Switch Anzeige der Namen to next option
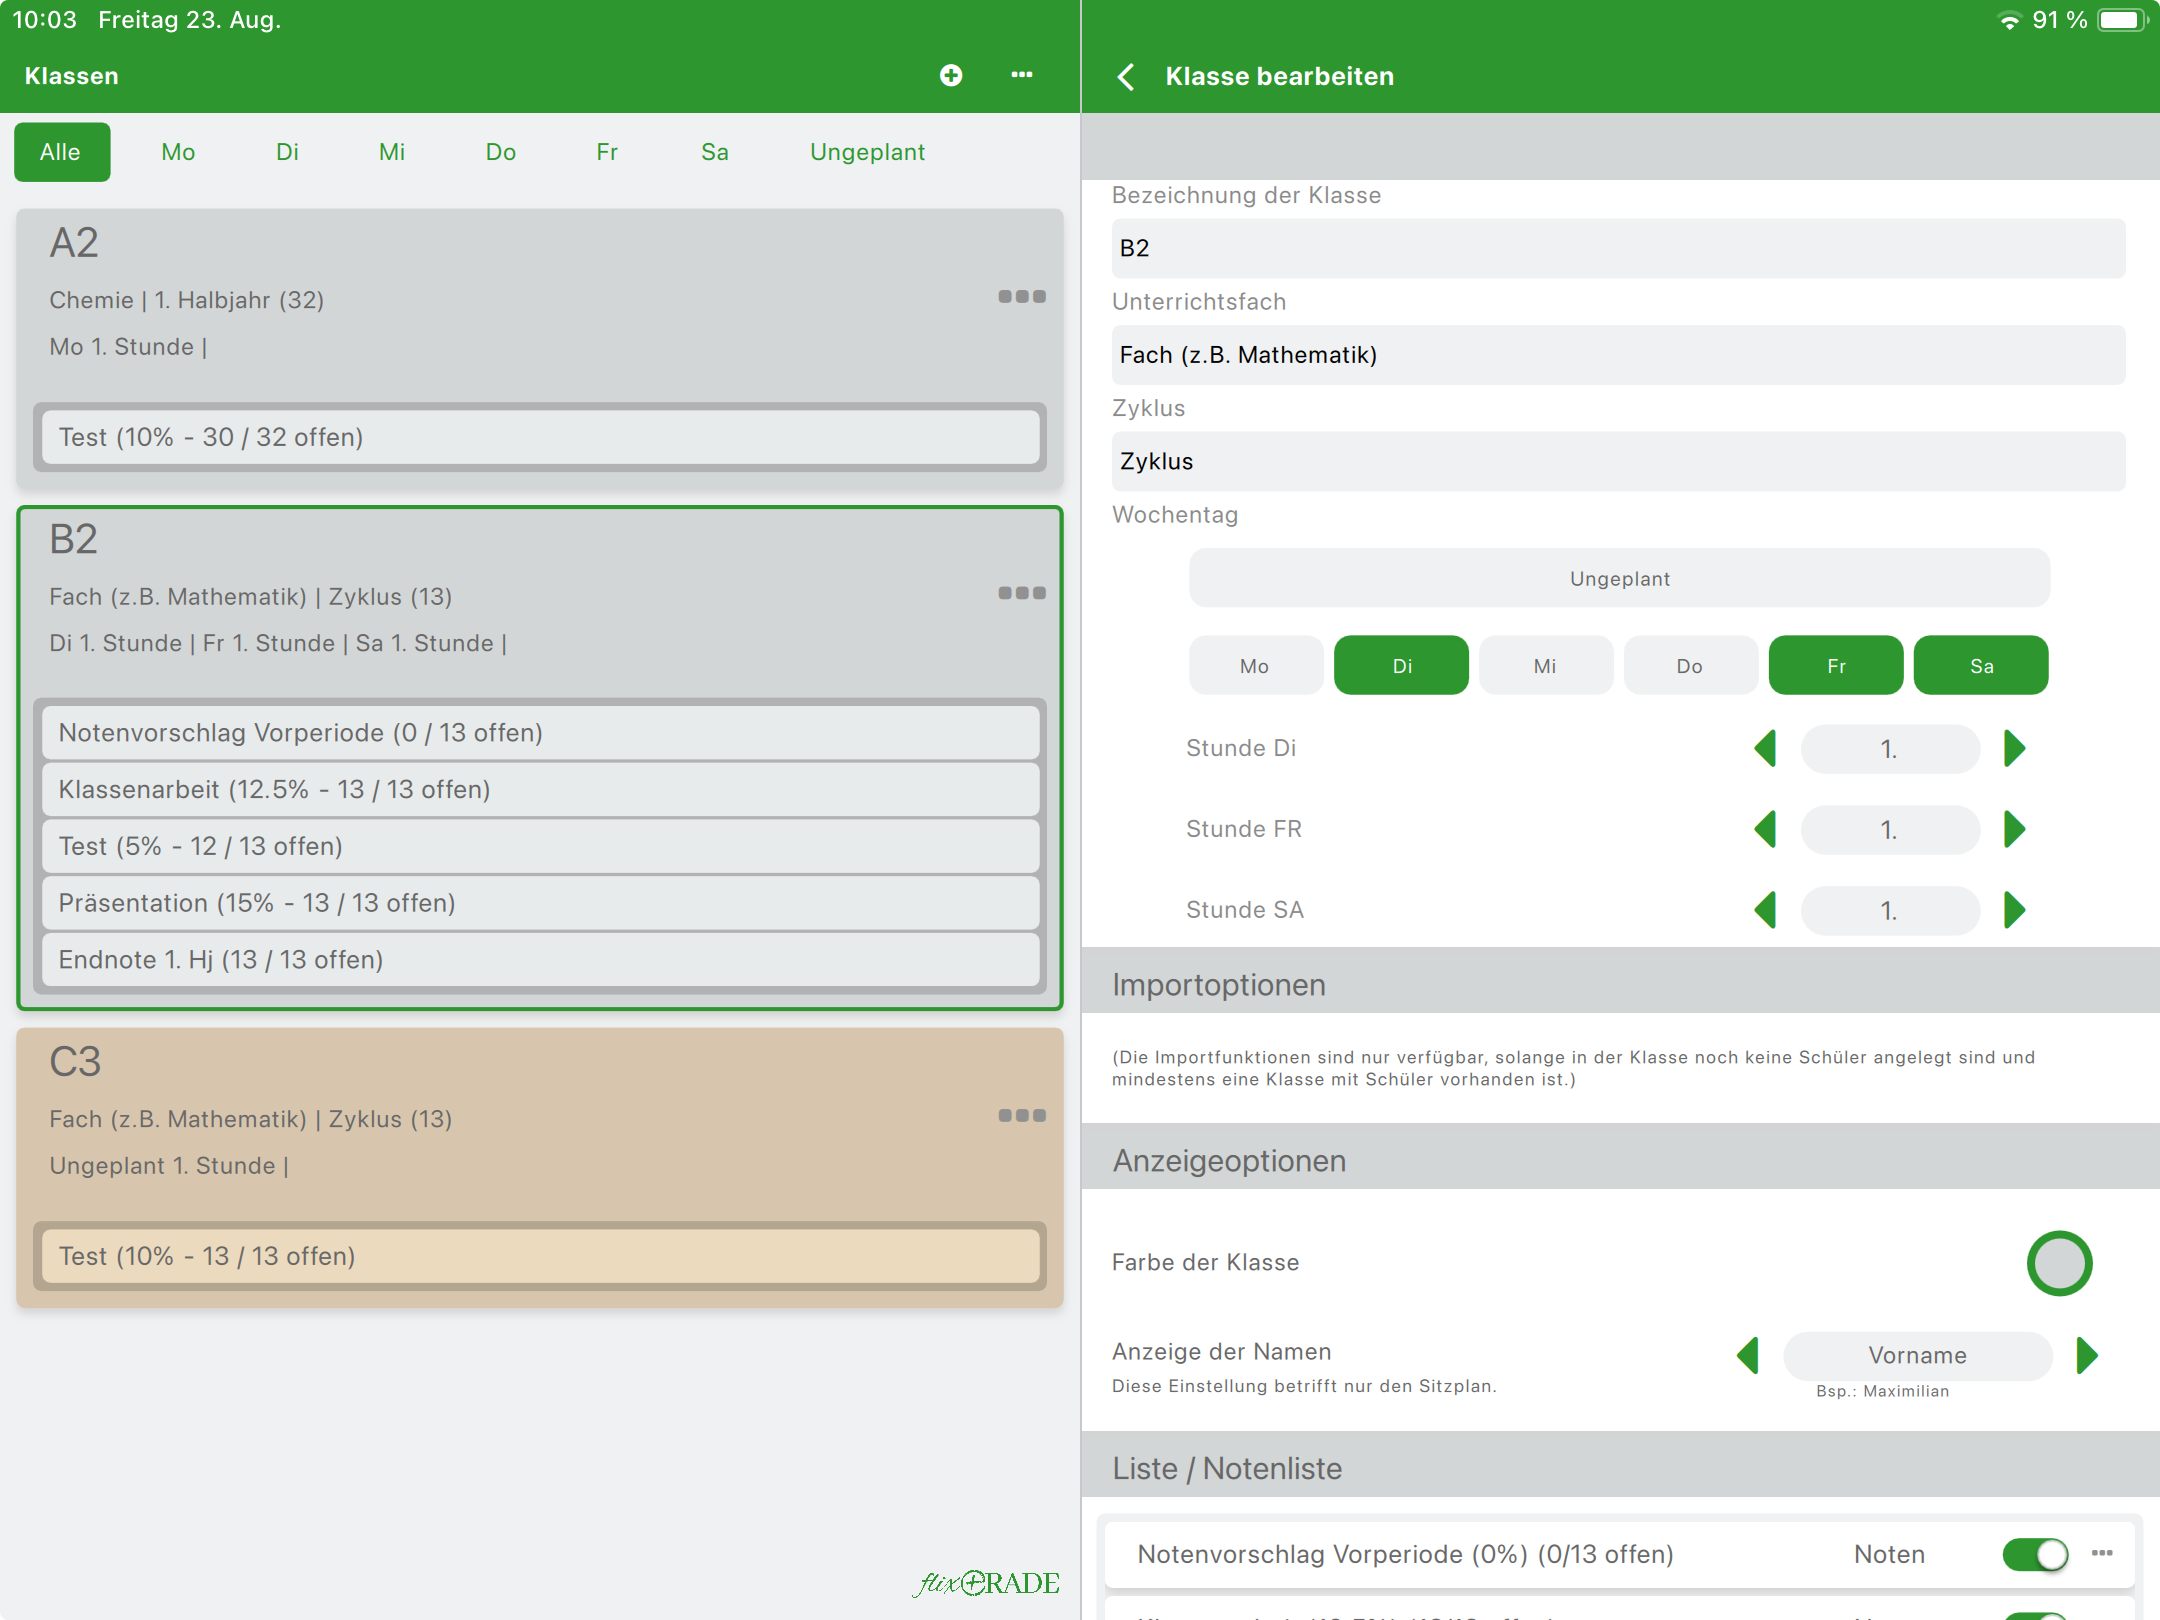 pyautogui.click(x=2087, y=1355)
